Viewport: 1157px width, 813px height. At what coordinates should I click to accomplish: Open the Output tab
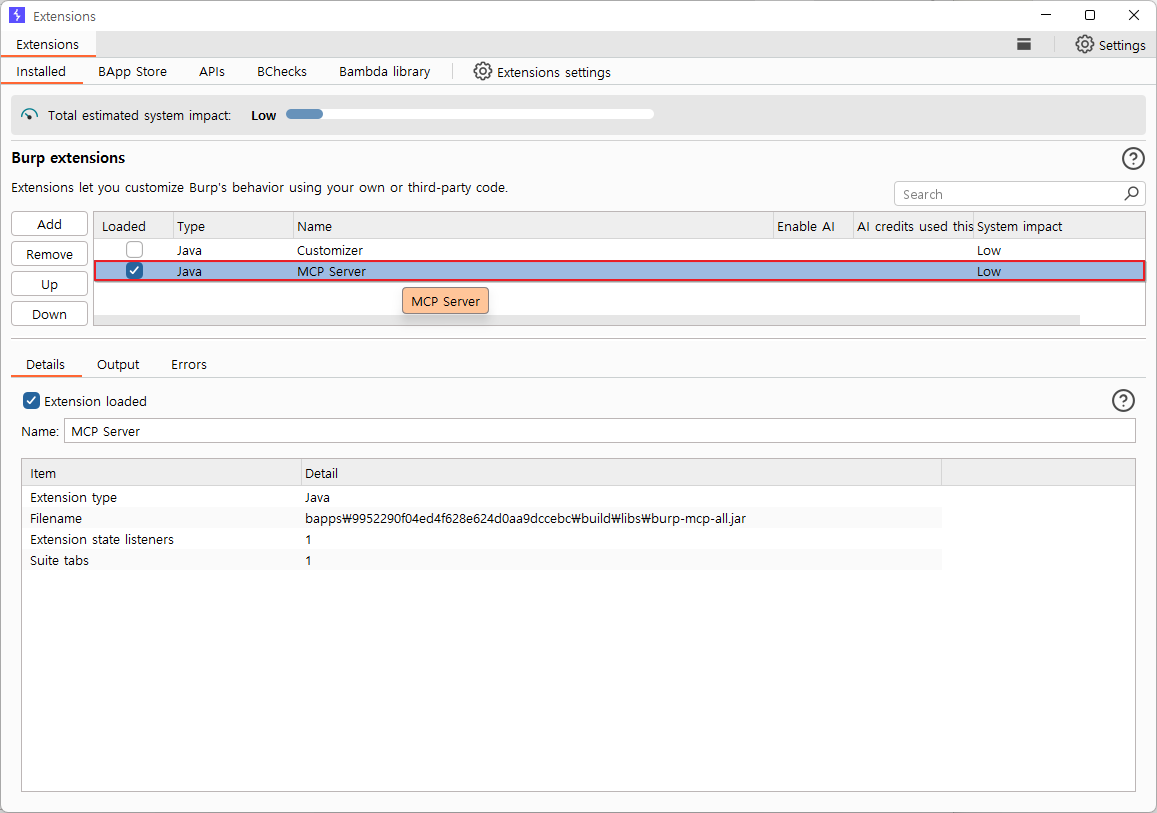118,364
